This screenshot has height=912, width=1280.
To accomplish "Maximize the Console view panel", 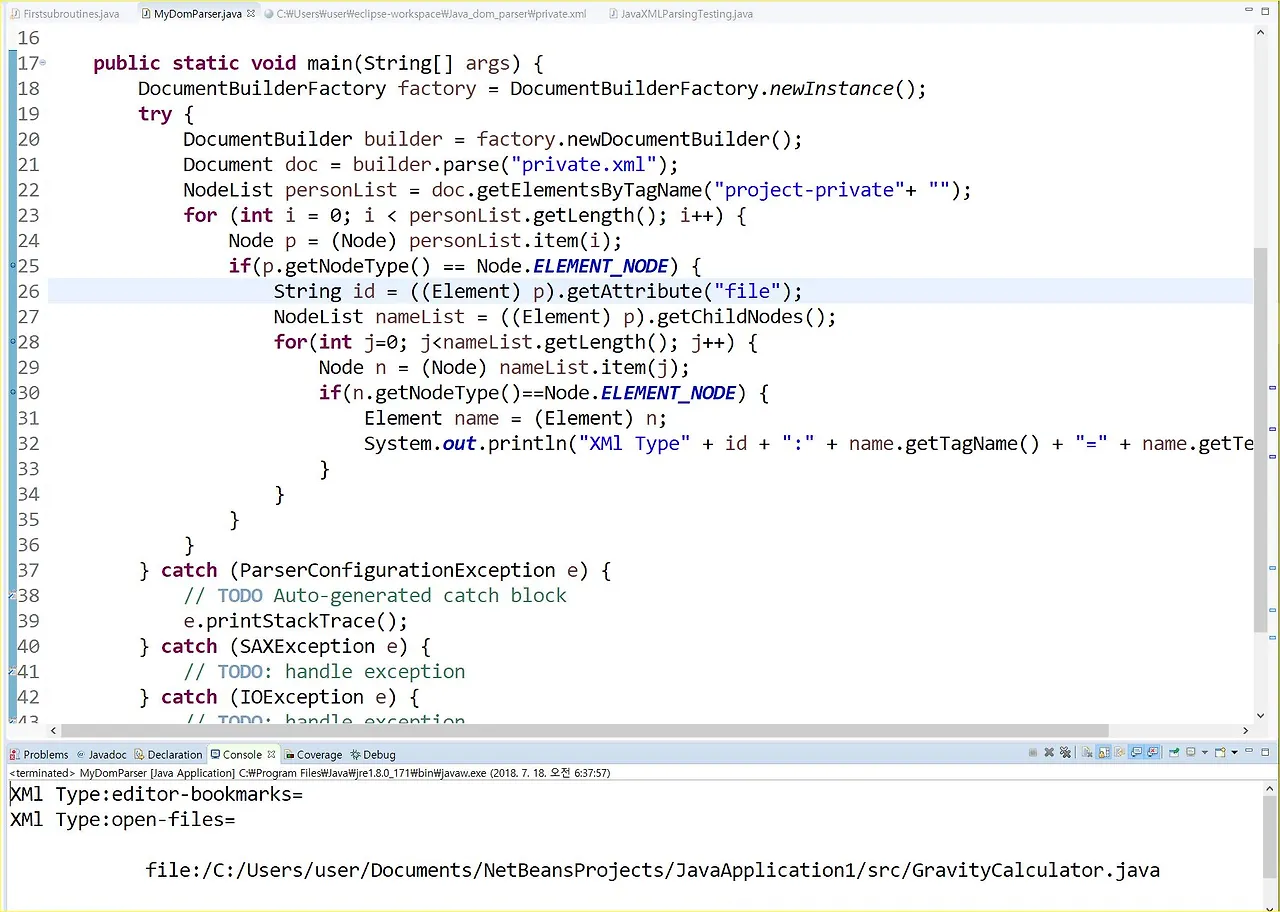I will 1265,752.
